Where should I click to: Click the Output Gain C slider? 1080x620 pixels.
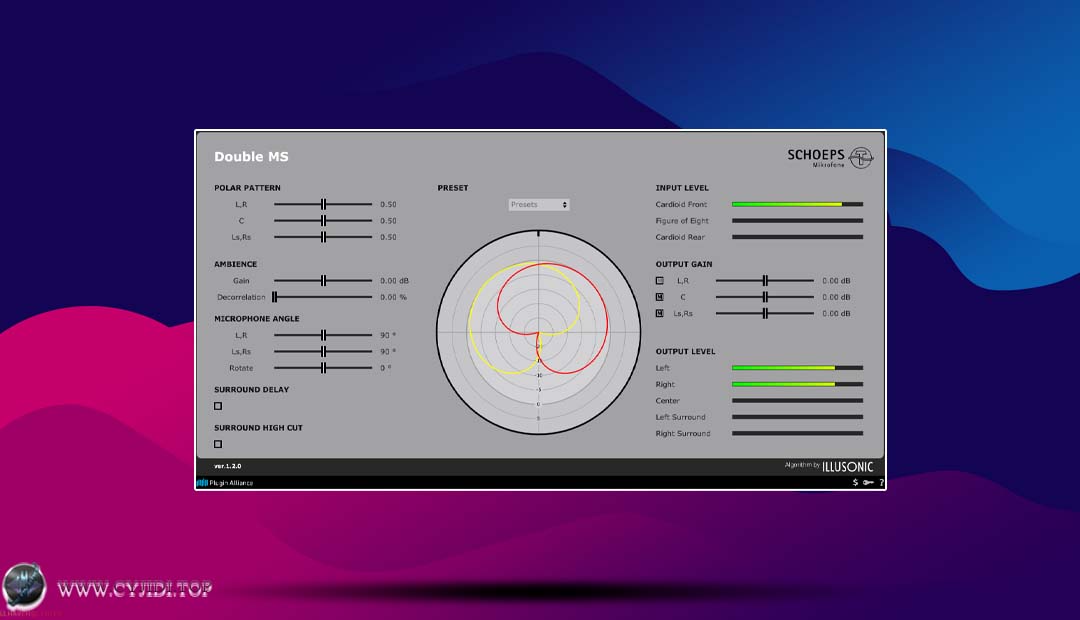765,297
